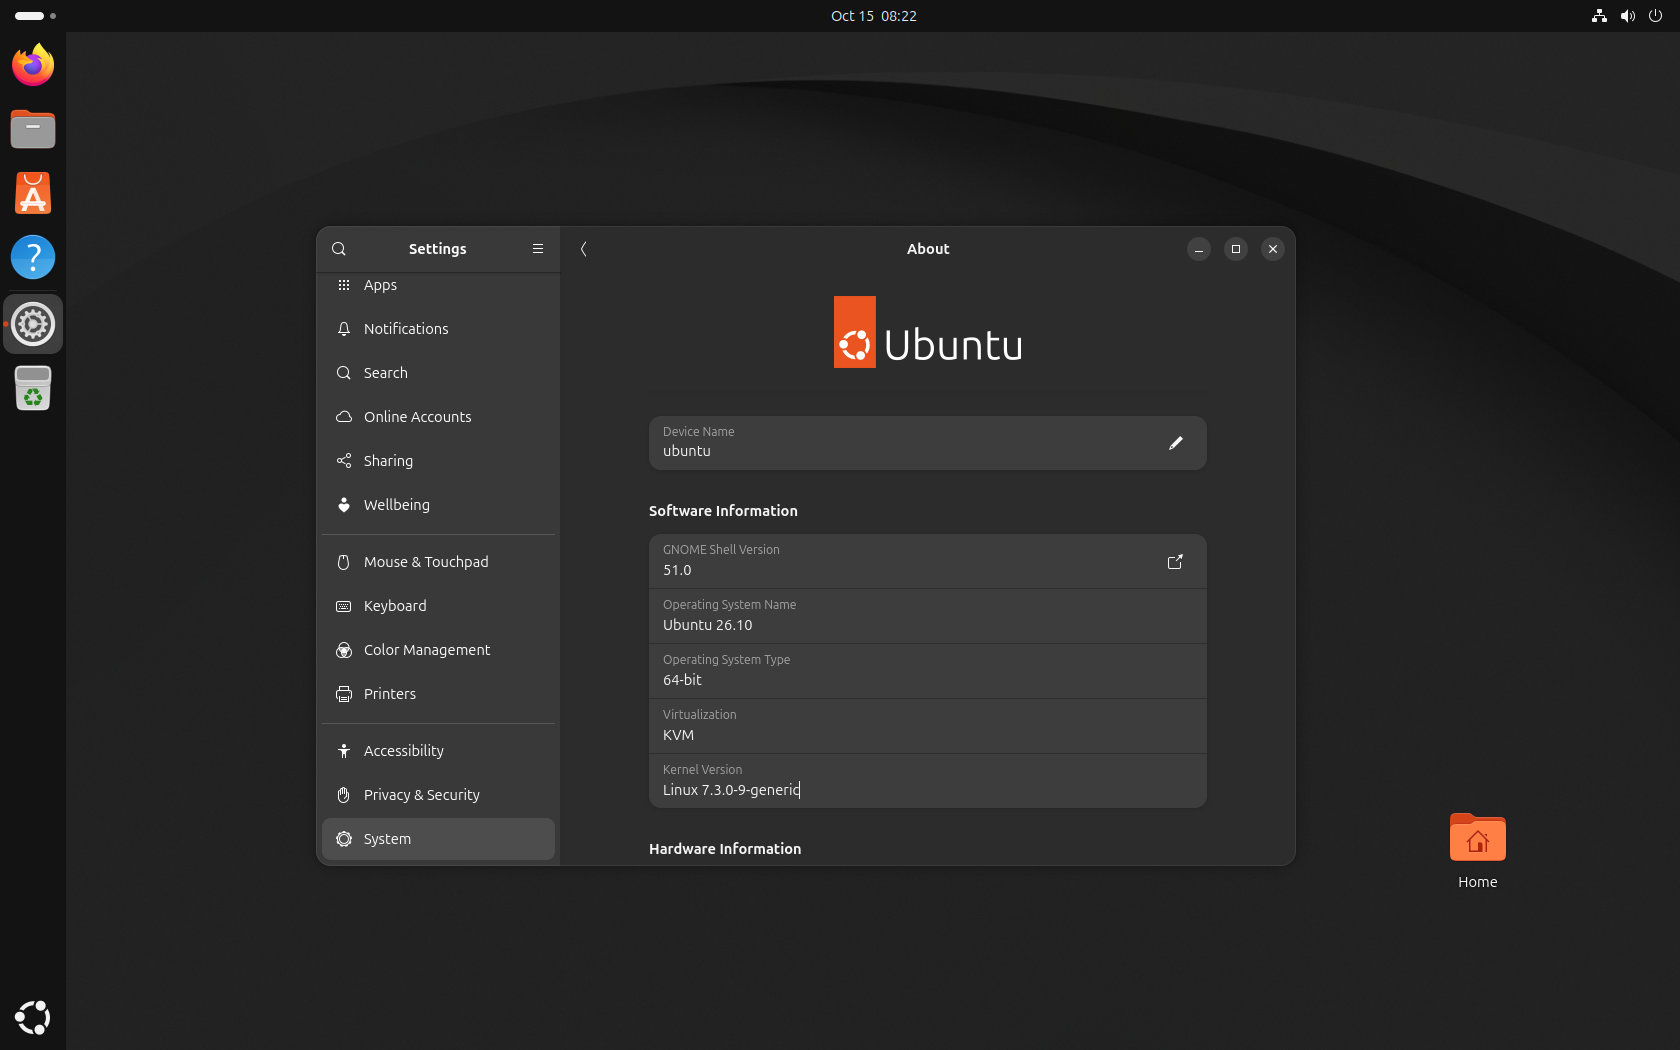Close the Settings window
This screenshot has width=1680, height=1050.
(x=1273, y=249)
